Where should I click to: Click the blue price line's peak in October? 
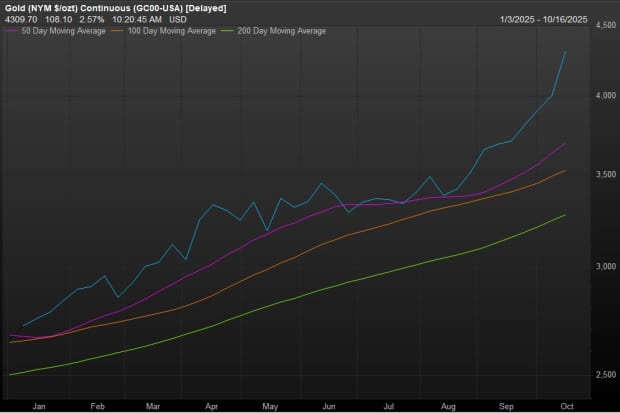click(x=567, y=51)
